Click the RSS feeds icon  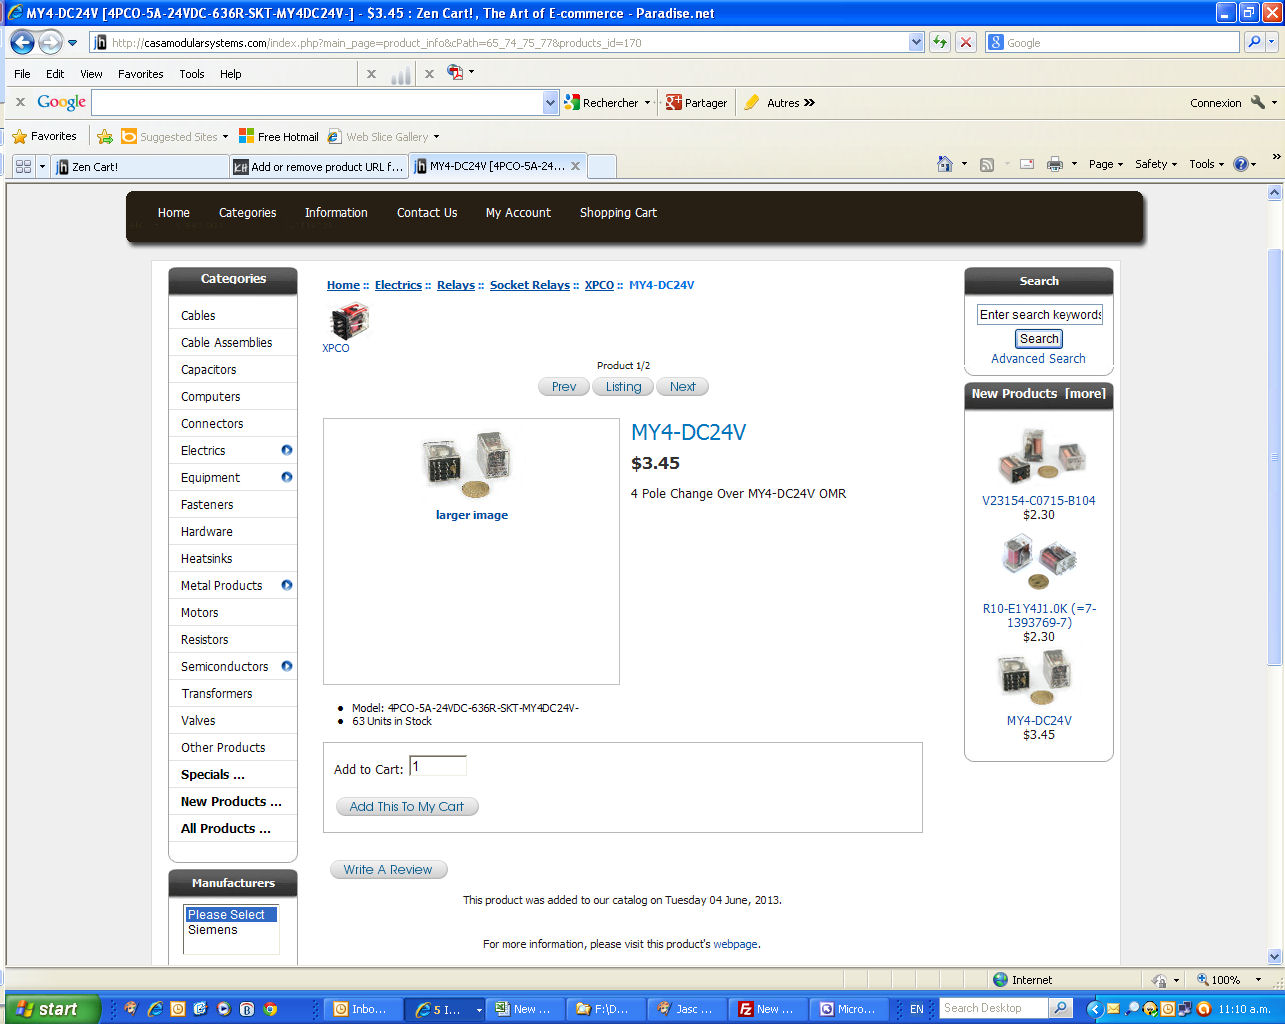pos(987,164)
